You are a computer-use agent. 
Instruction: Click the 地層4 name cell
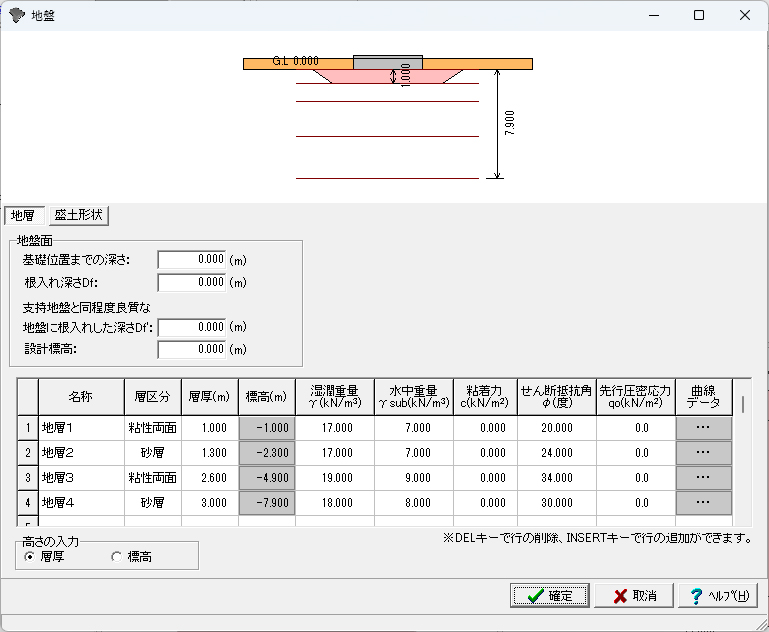[x=81, y=503]
